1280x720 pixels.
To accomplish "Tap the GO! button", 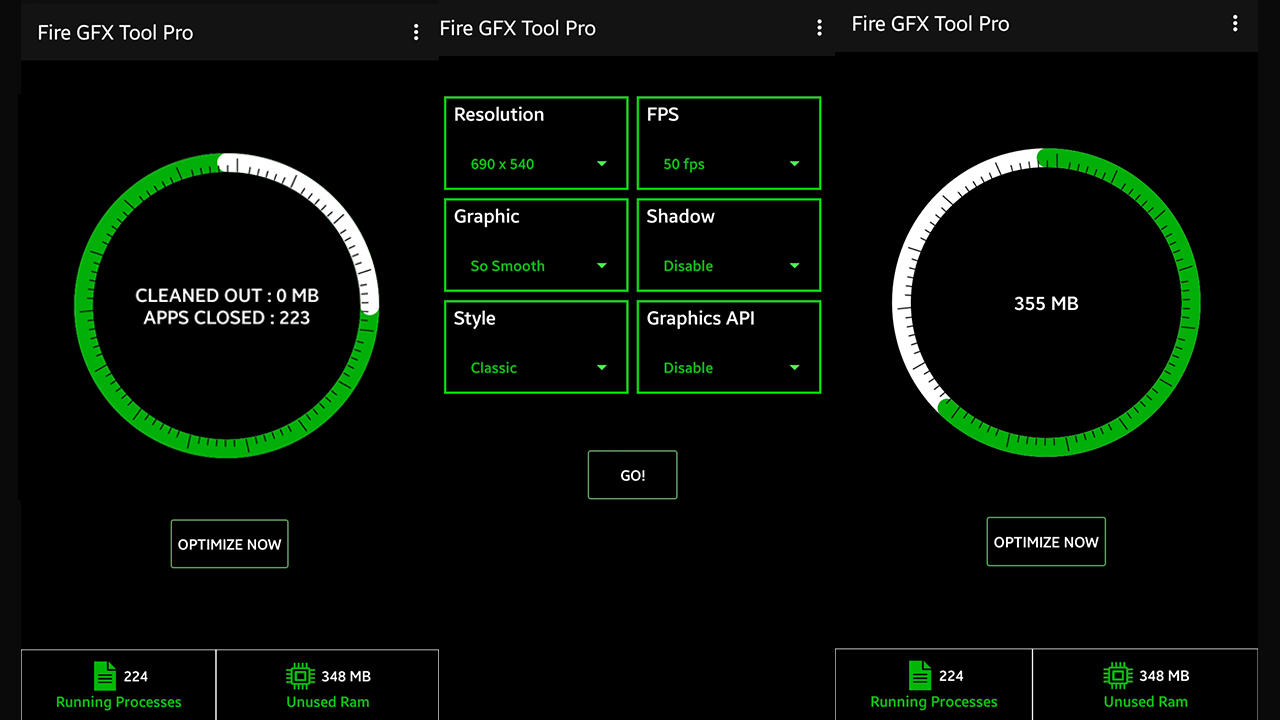I will [632, 475].
